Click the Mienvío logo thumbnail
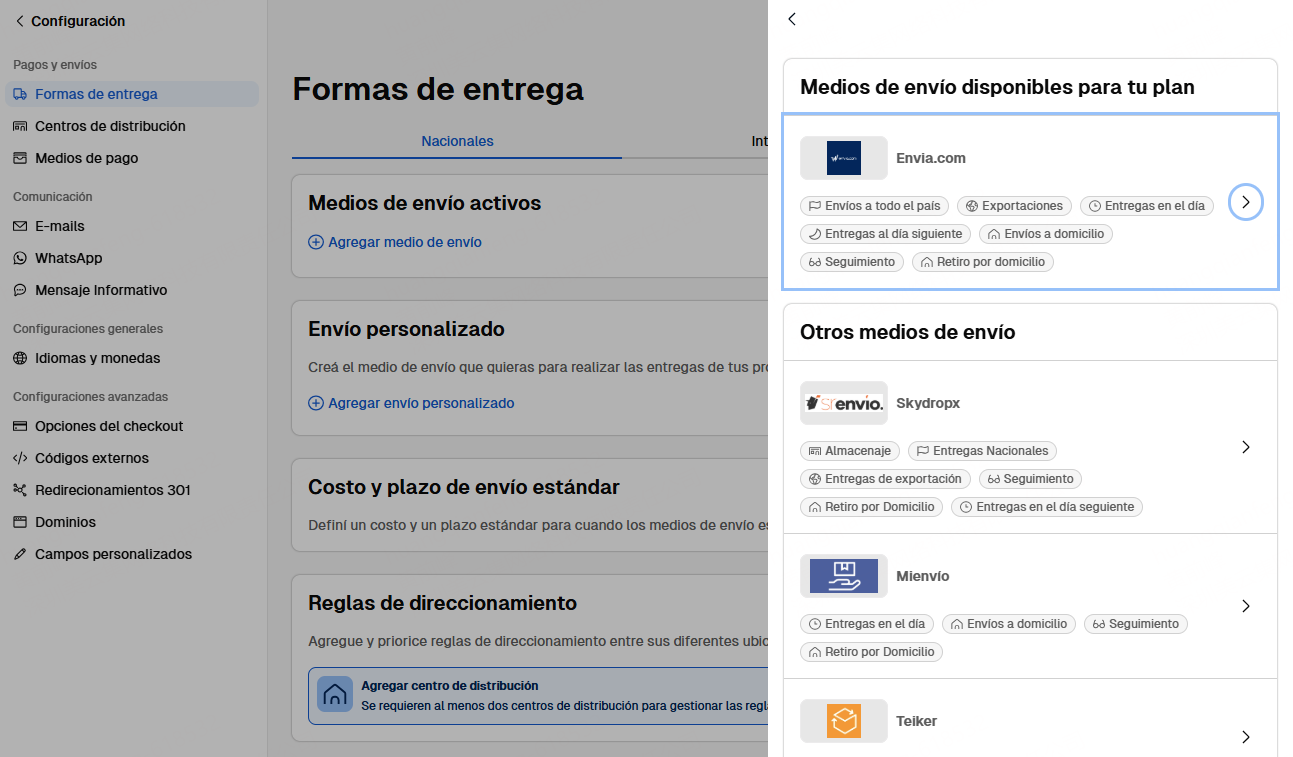1293x757 pixels. tap(844, 576)
